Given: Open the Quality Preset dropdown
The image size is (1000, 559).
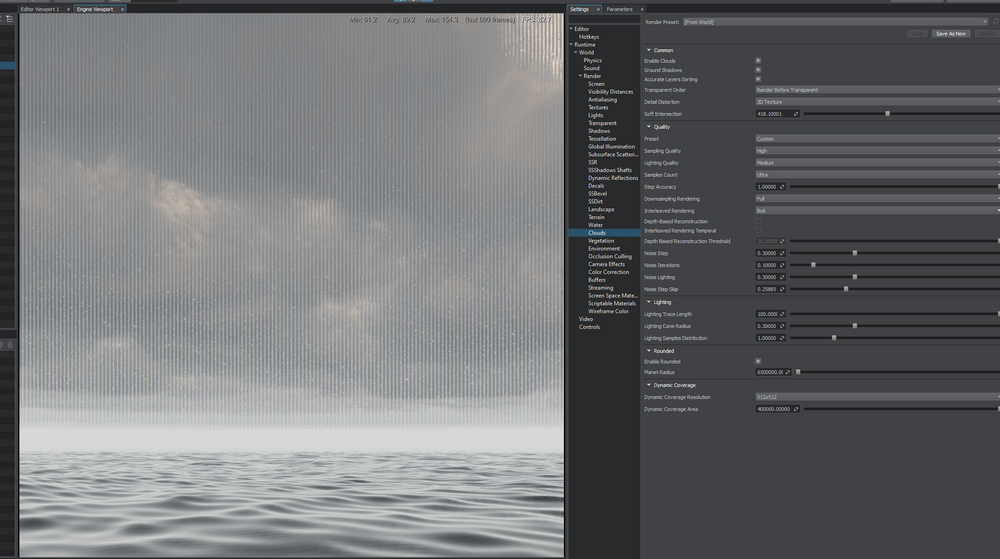Looking at the screenshot, I should click(877, 139).
